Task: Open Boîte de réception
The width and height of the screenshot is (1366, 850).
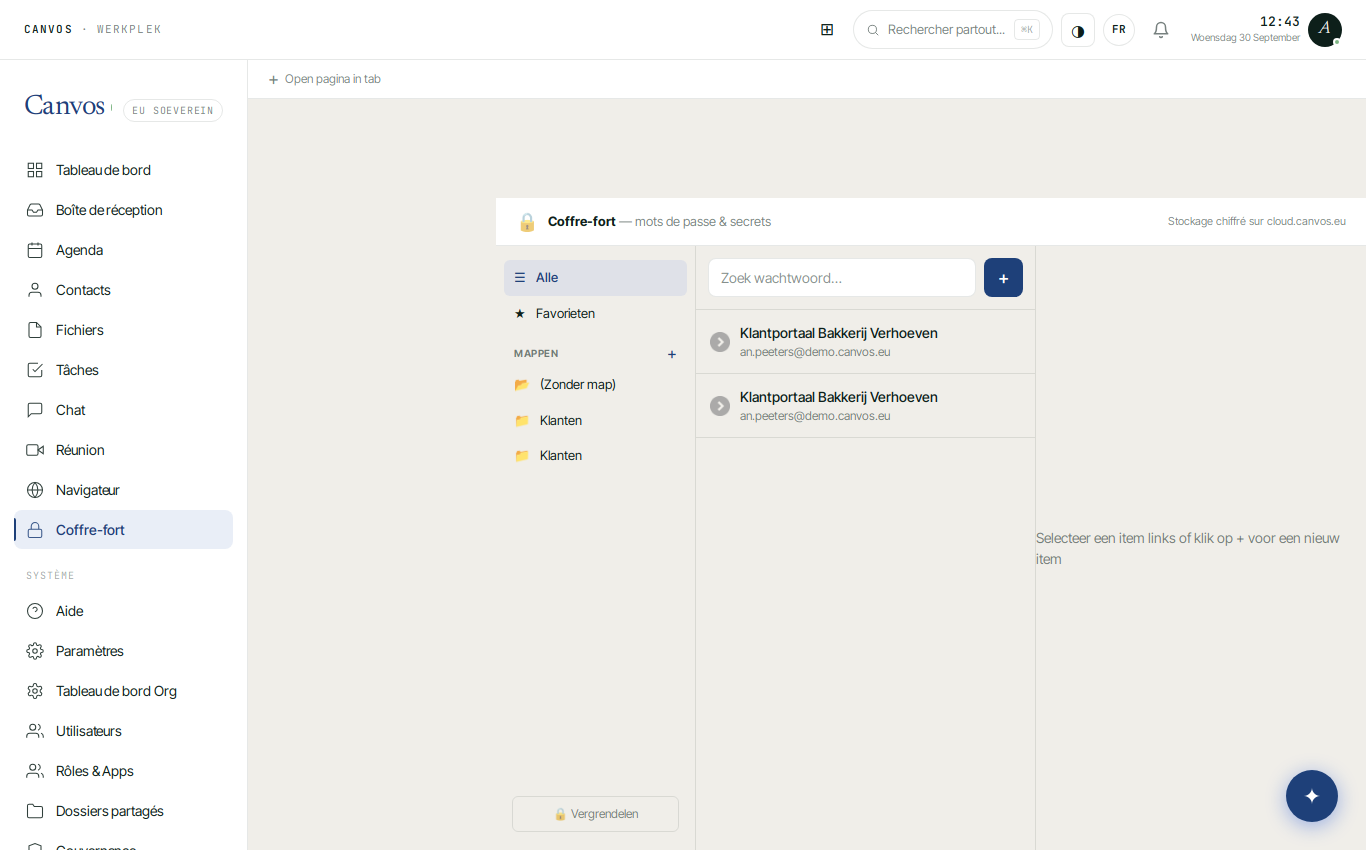Action: pos(123,210)
